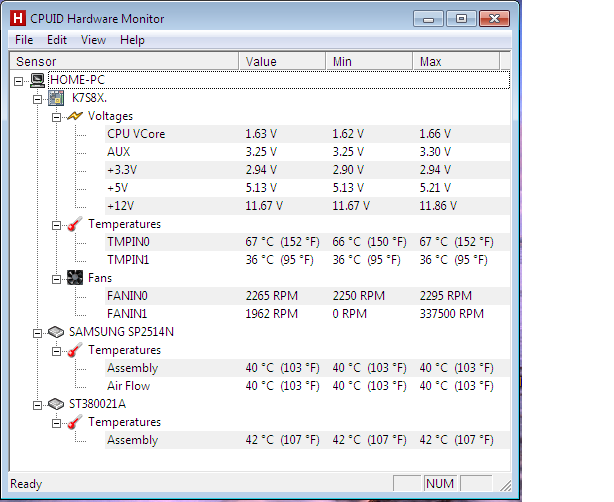Maximize the Hardware Monitor window
Image resolution: width=614 pixels, height=502 pixels.
461,19
